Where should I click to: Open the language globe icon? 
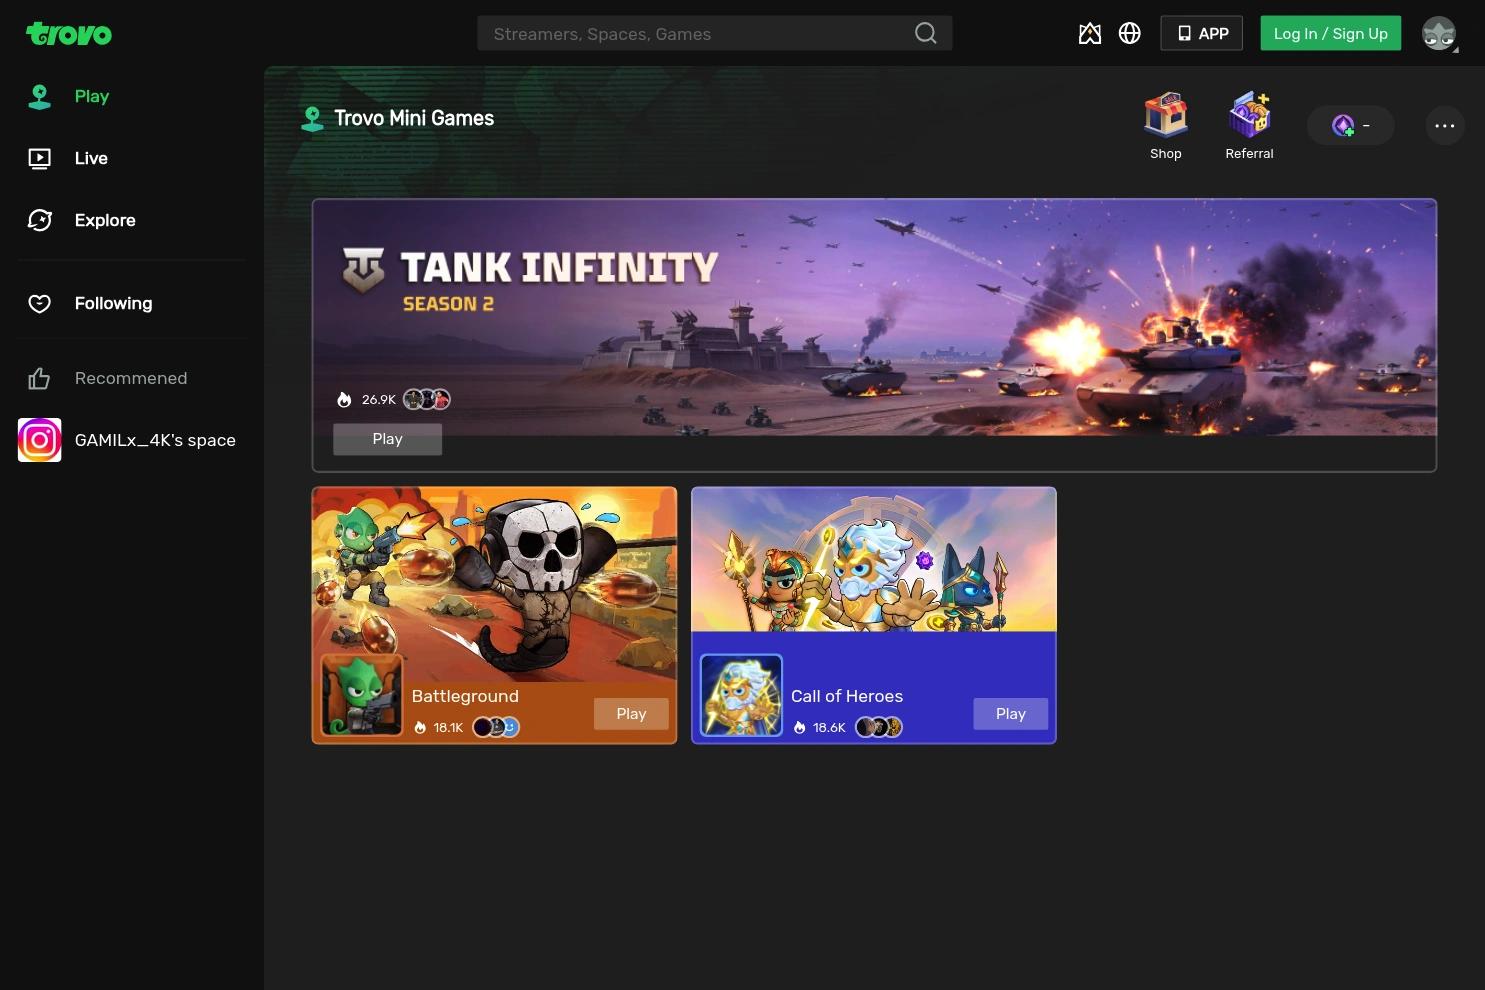coord(1130,34)
